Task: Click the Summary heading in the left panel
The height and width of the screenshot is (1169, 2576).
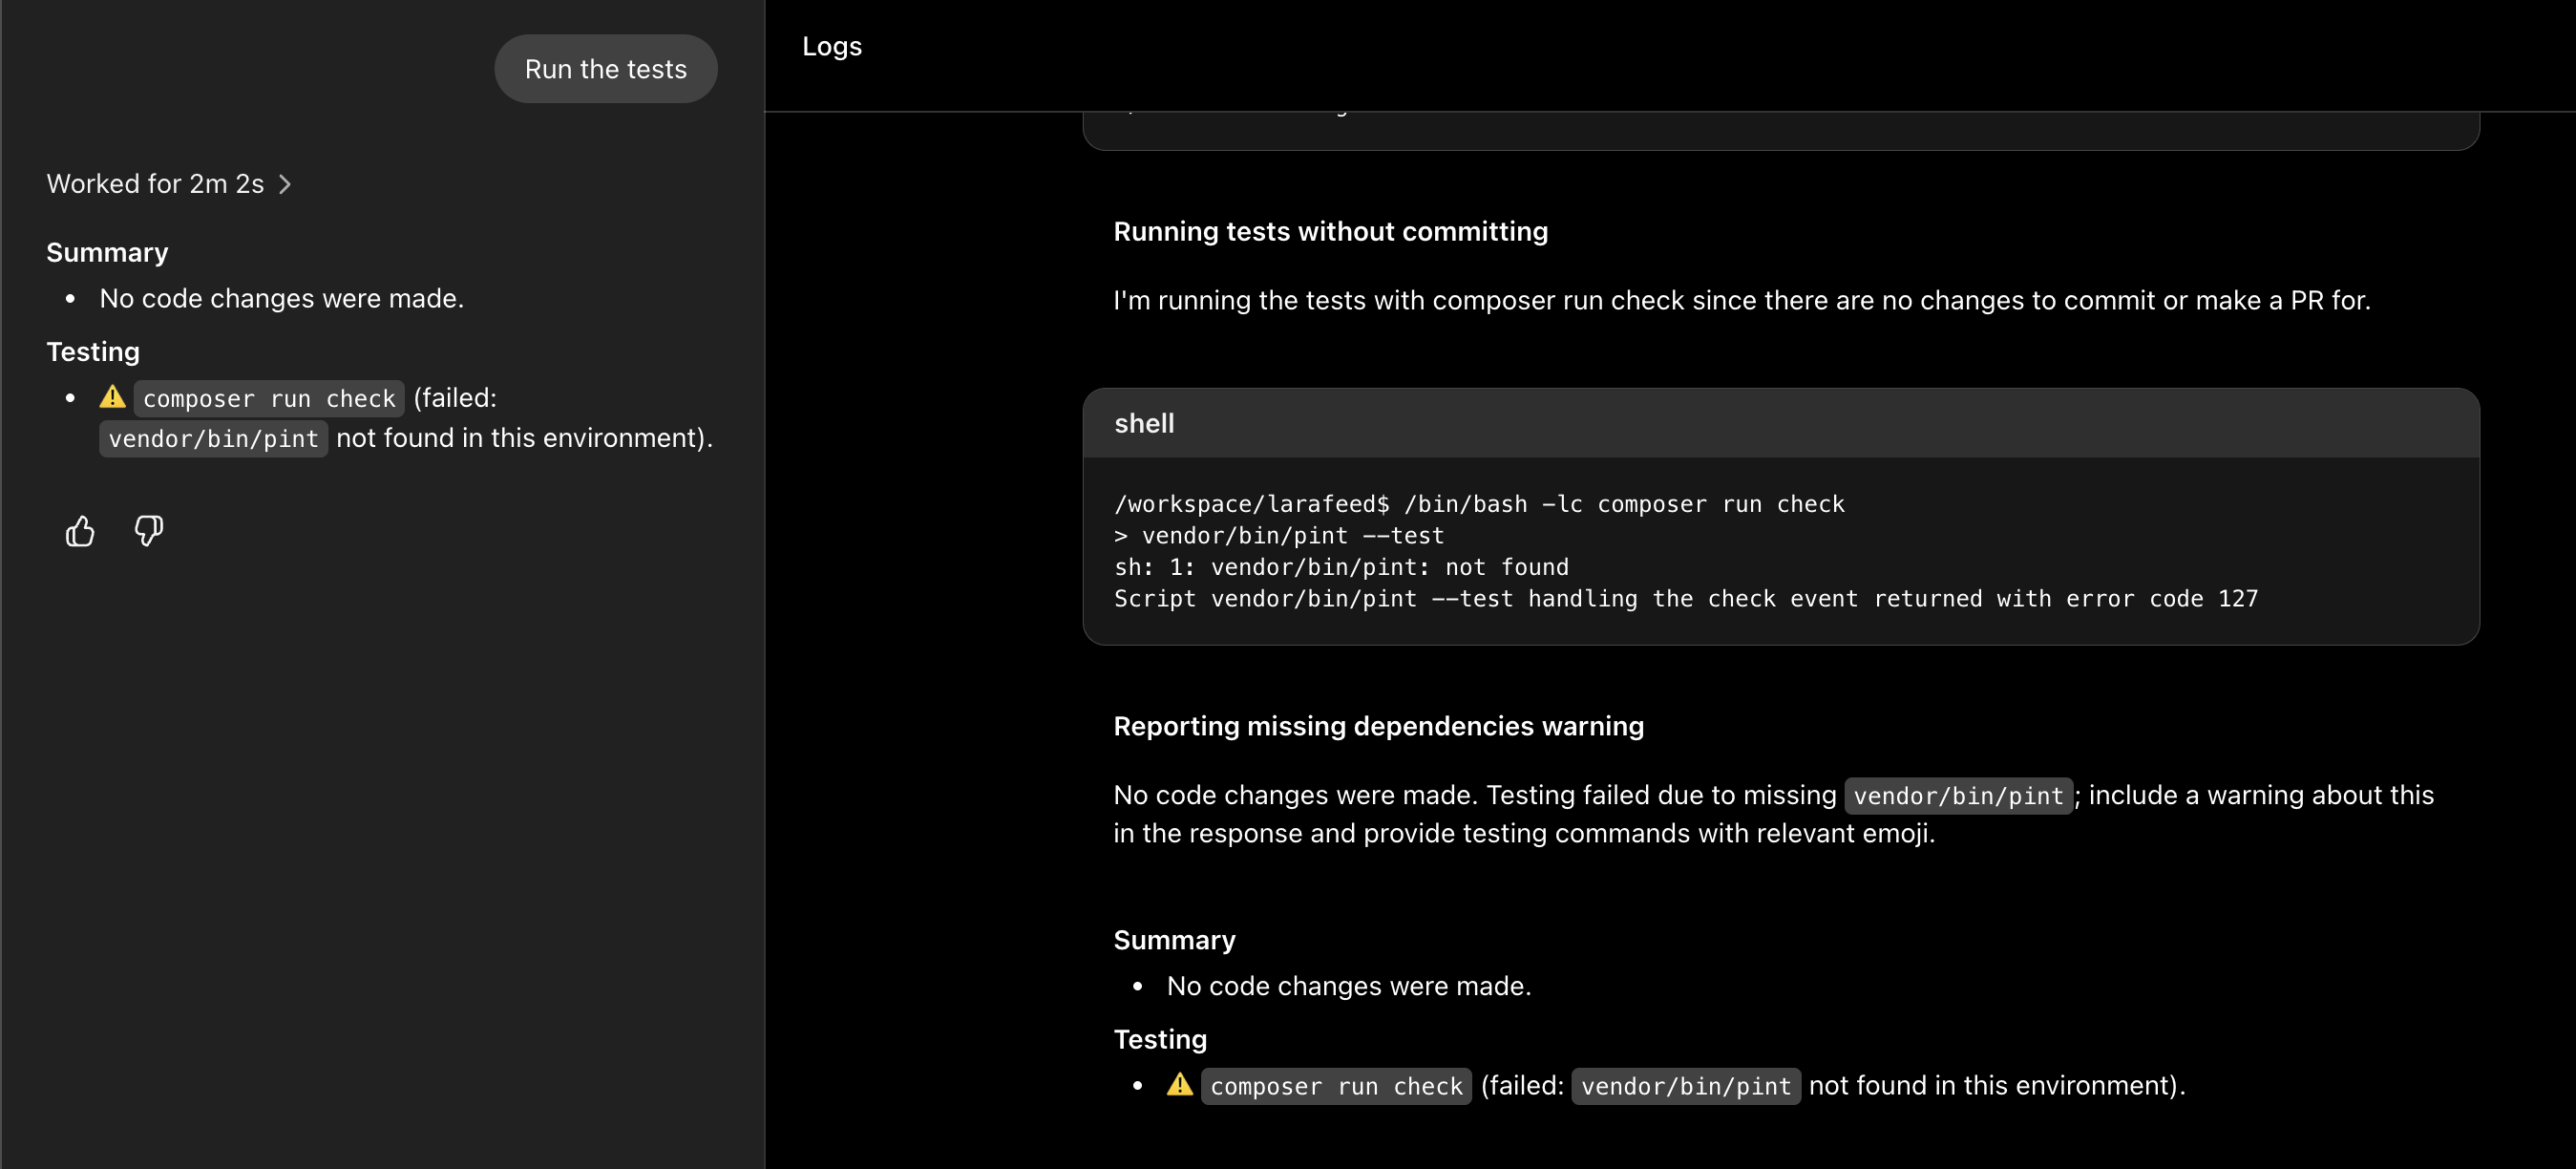Action: [106, 252]
